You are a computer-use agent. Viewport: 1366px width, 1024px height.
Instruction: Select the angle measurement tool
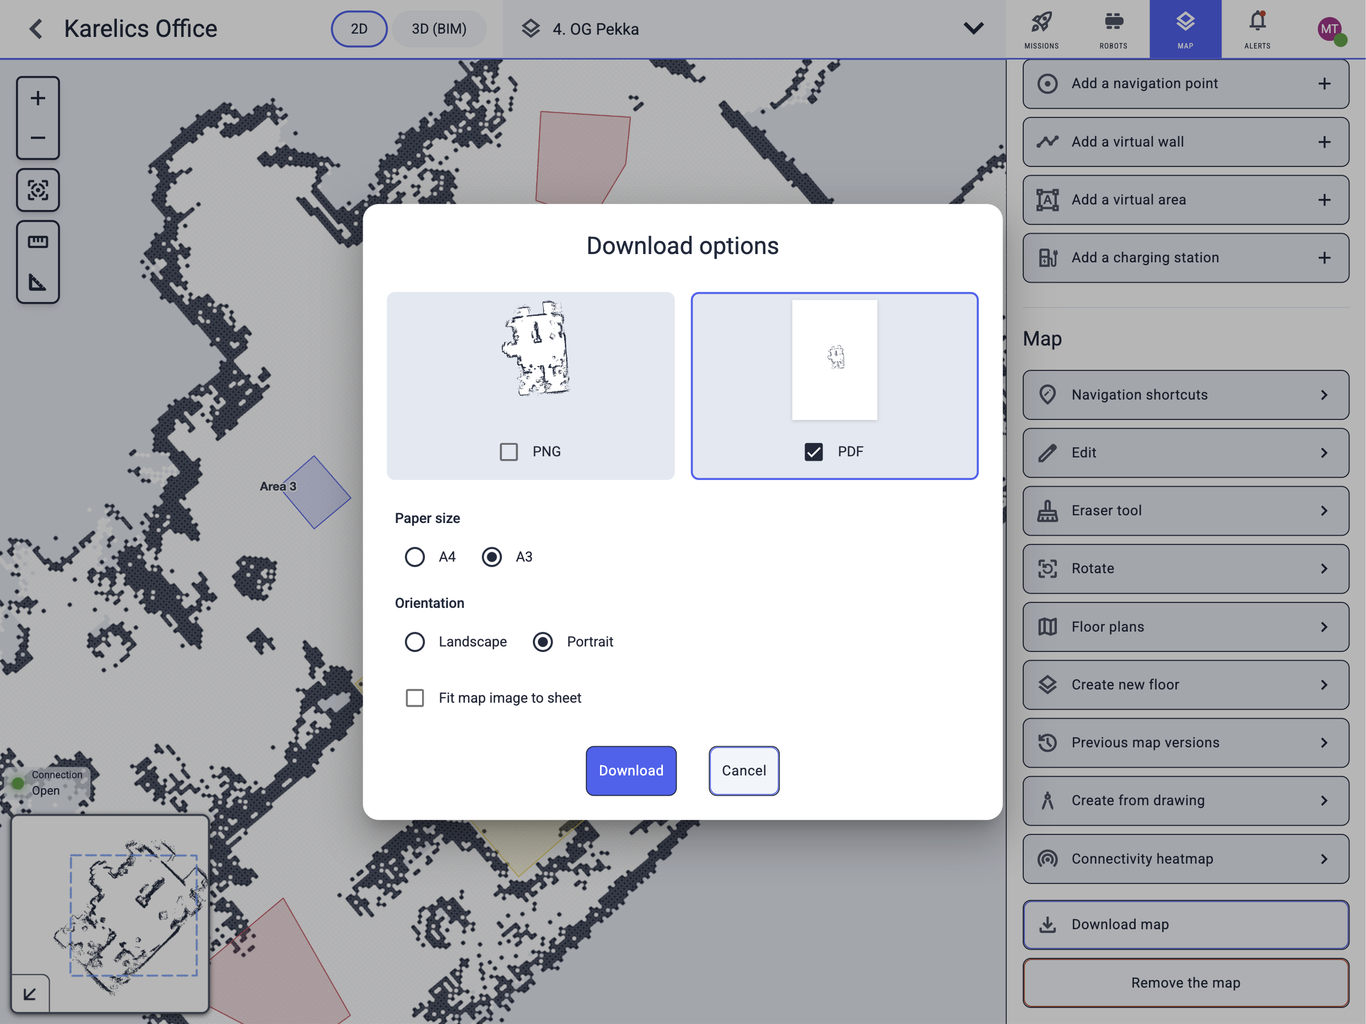tap(38, 283)
